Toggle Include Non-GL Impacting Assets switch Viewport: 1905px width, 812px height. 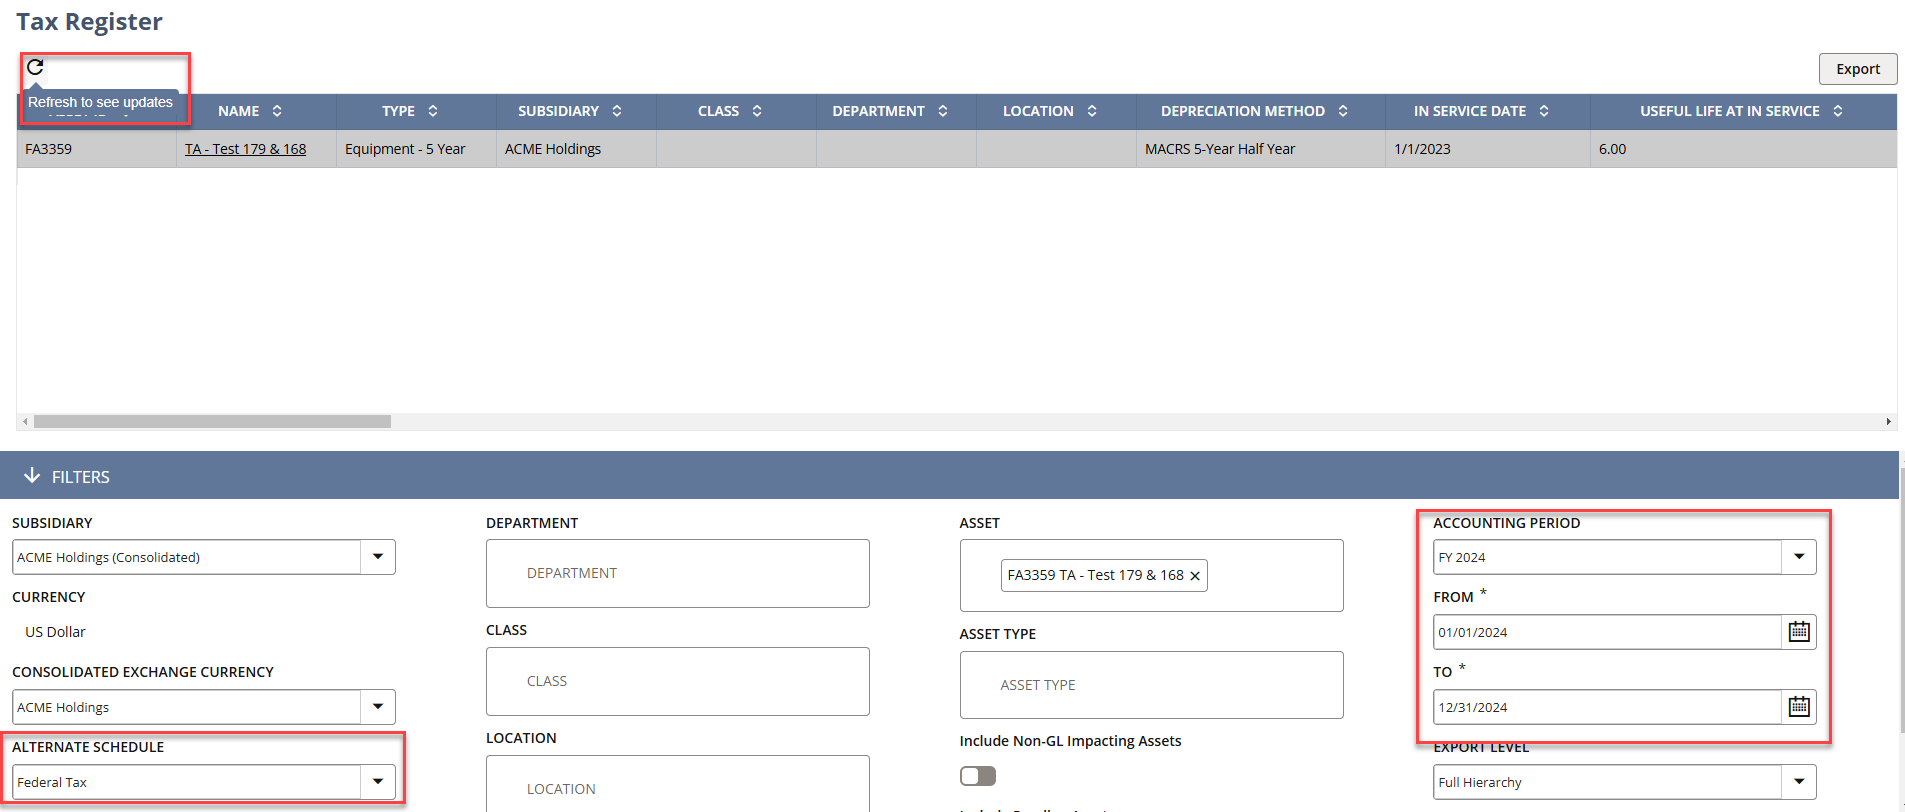(978, 776)
